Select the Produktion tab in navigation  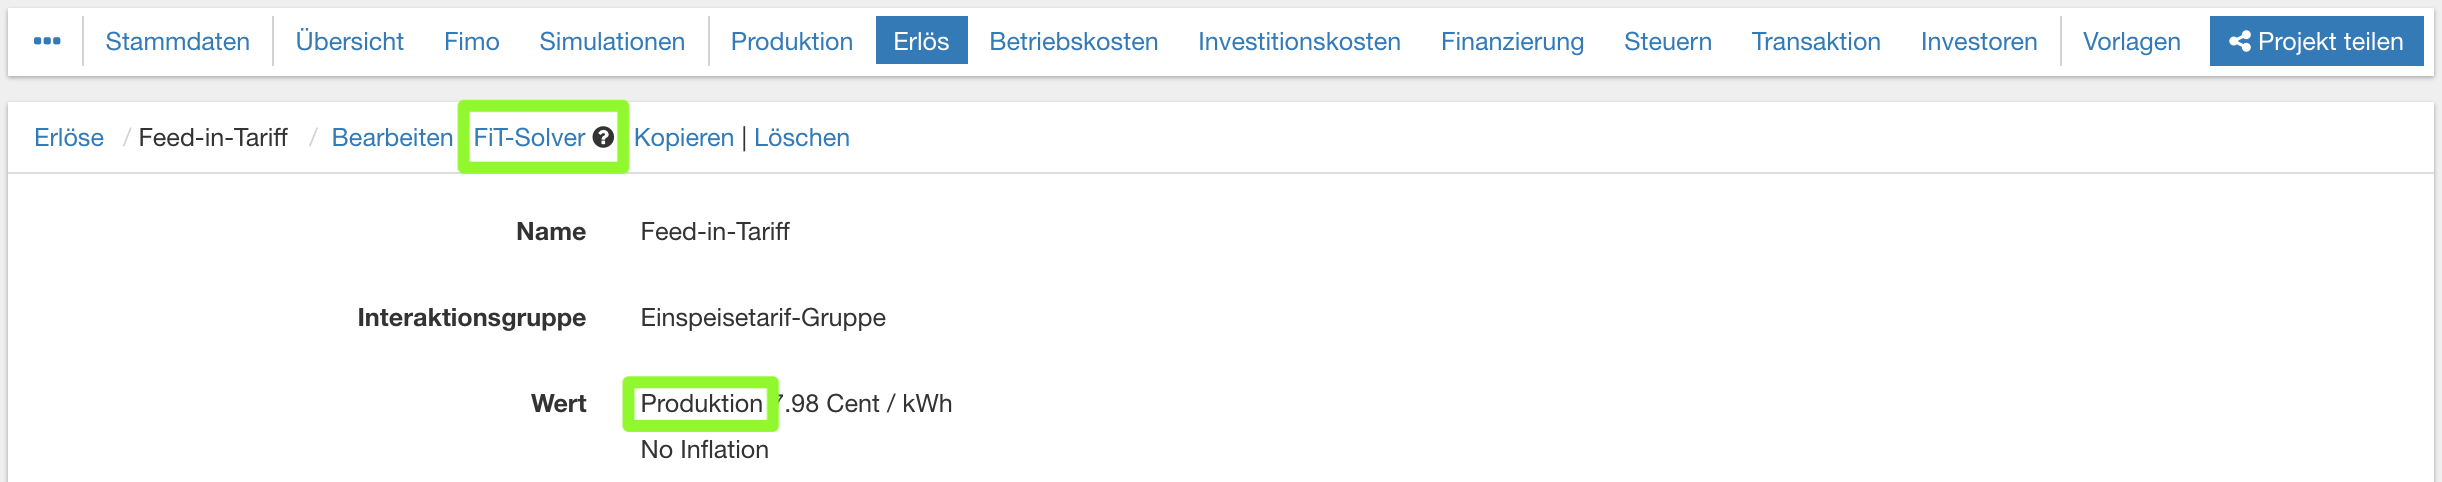[x=791, y=41]
